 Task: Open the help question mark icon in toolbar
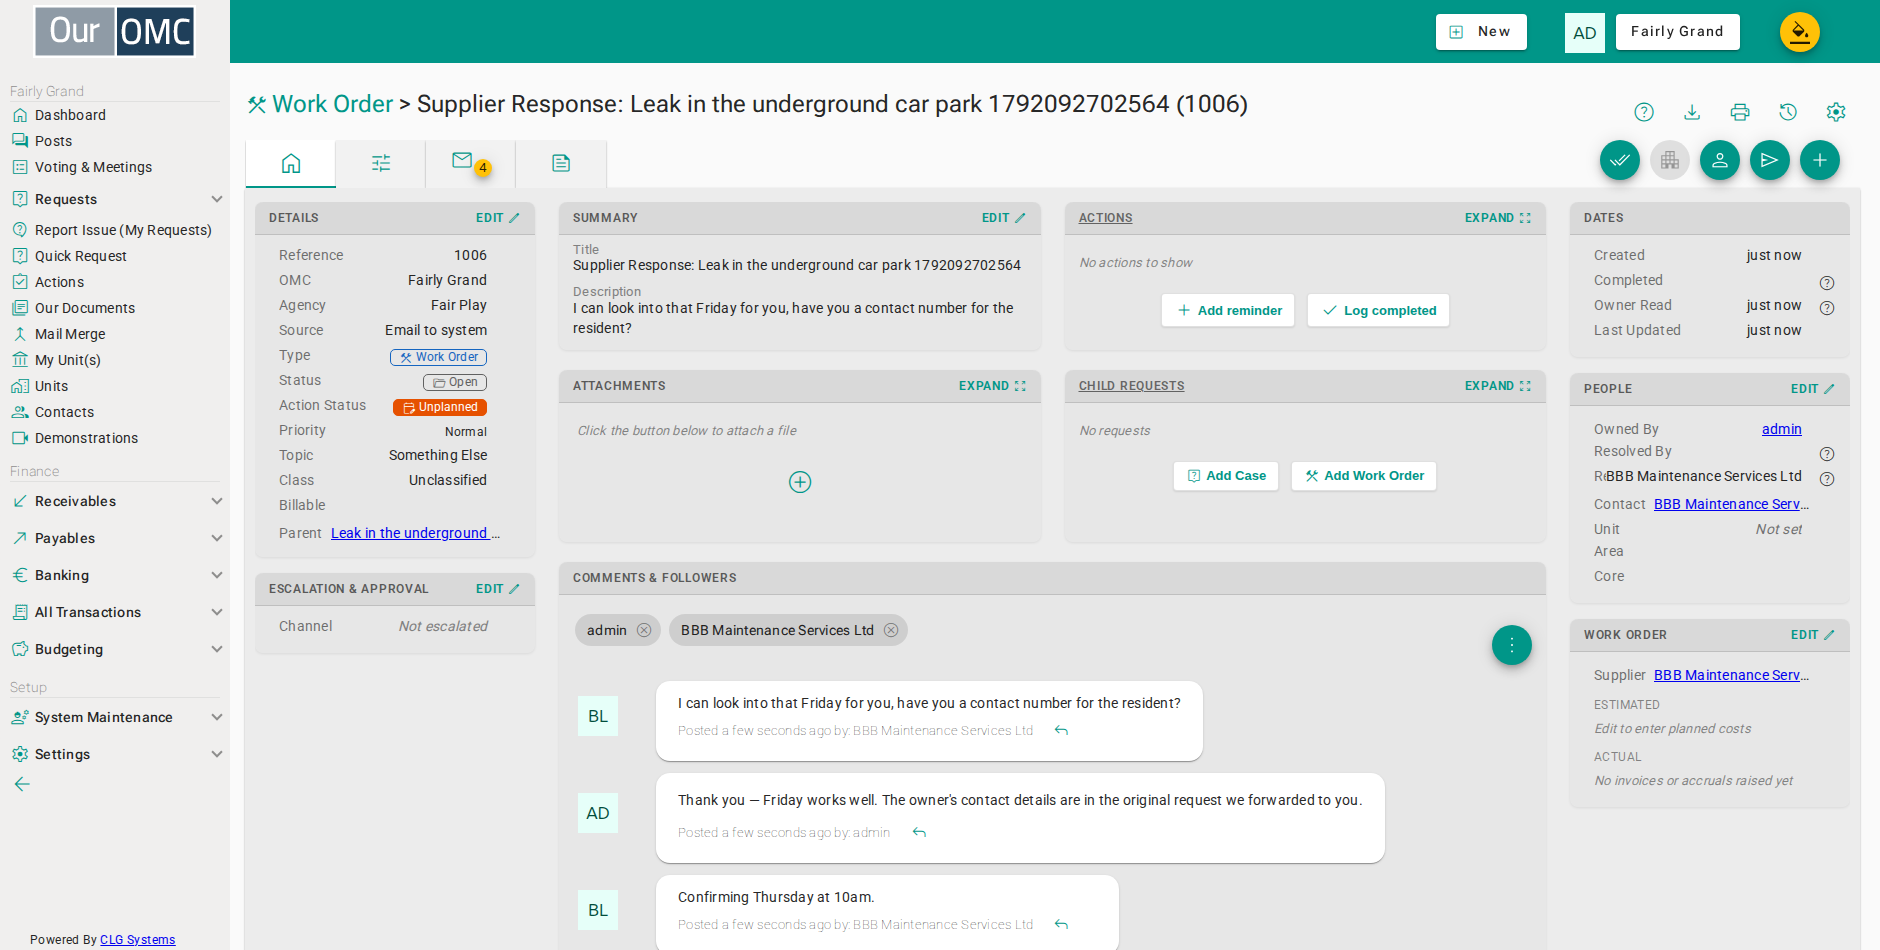point(1644,112)
